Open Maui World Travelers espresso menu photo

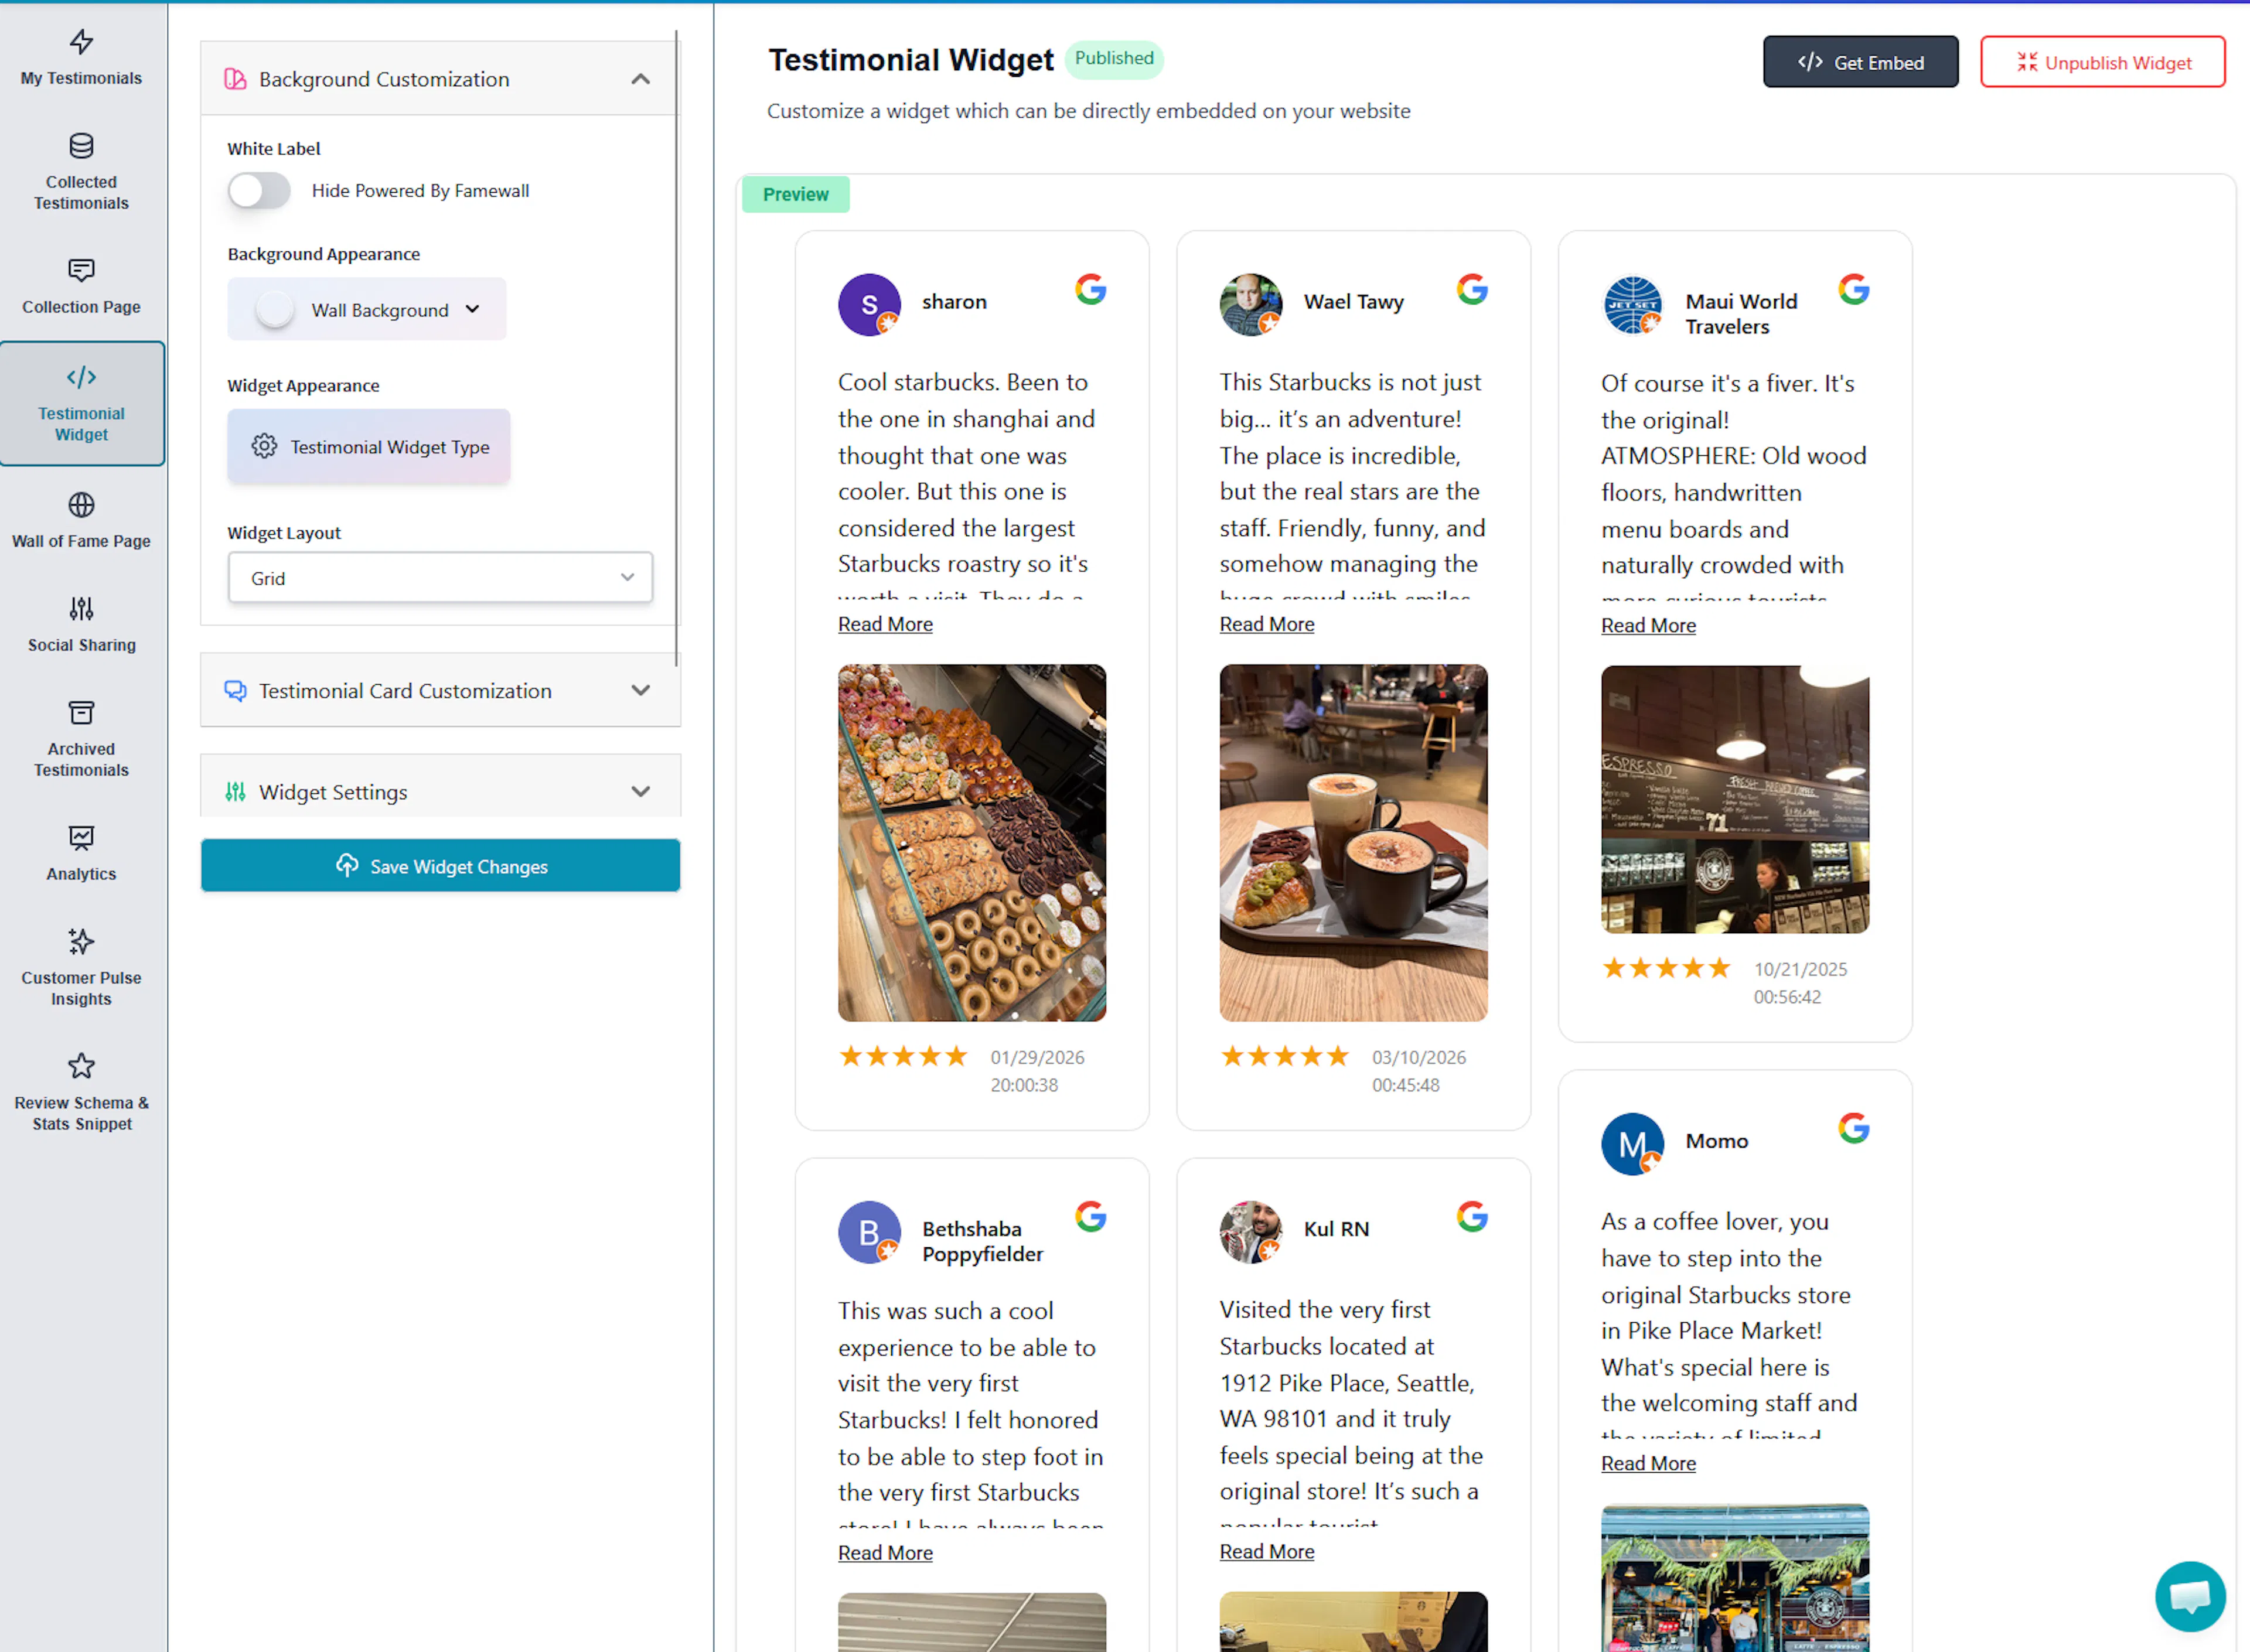(x=1735, y=800)
